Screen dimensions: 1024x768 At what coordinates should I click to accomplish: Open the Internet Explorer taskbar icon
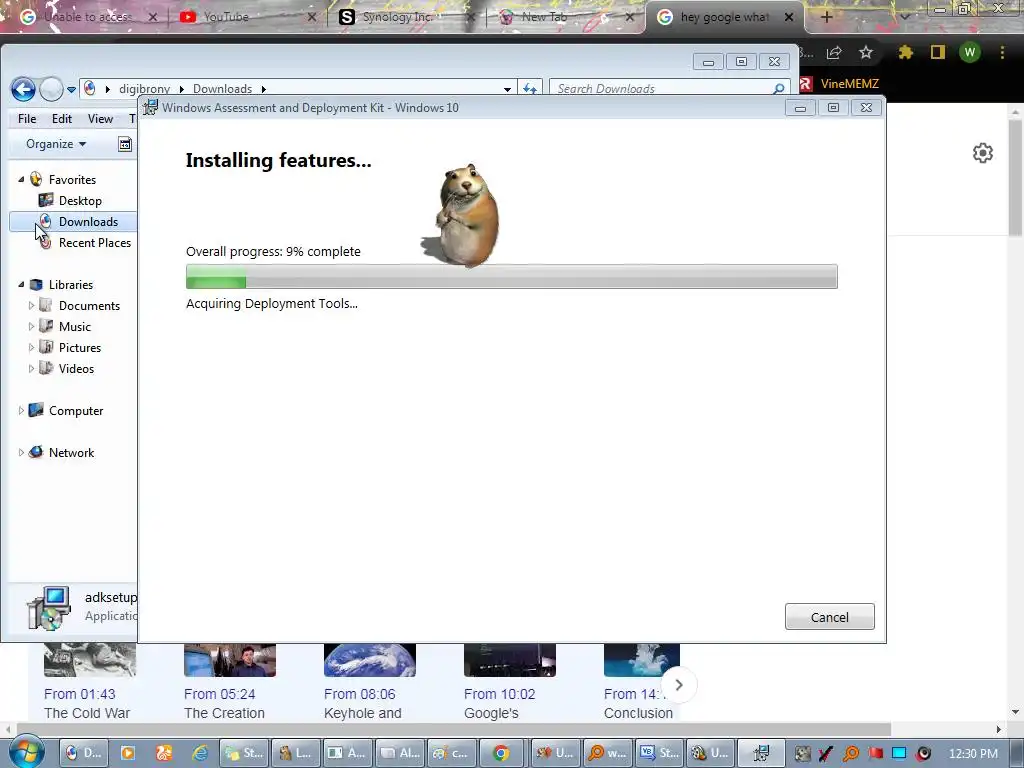click(x=200, y=753)
